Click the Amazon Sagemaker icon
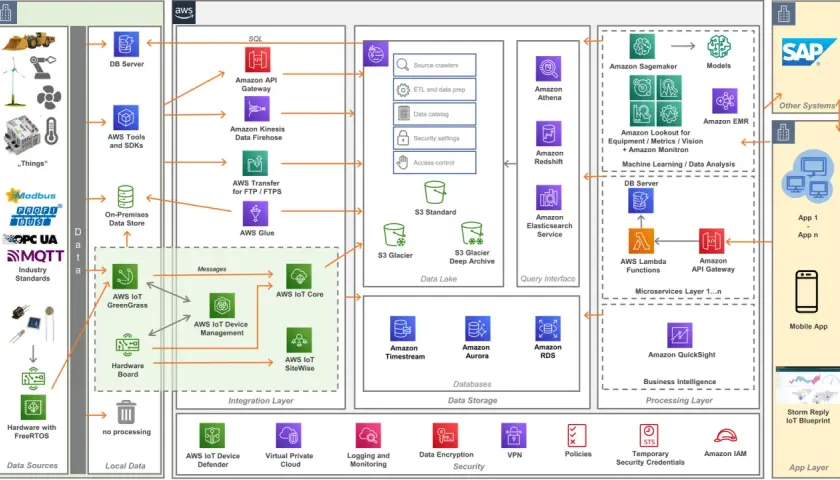840x480 pixels. pos(642,46)
